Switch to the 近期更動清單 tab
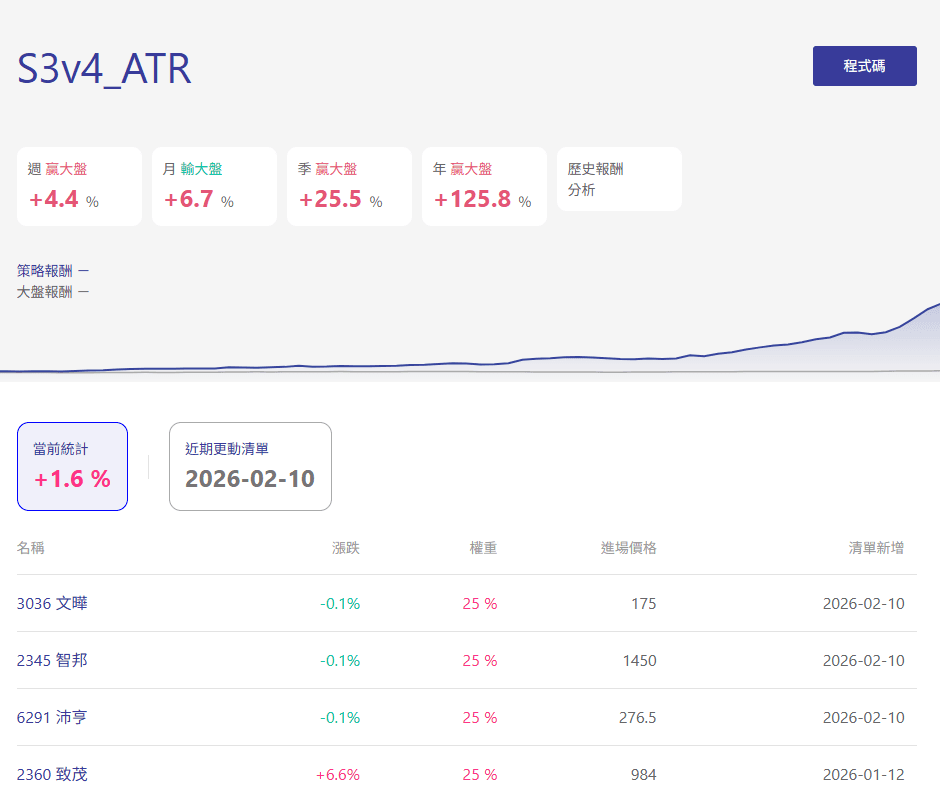The height and width of the screenshot is (811, 940). (250, 466)
